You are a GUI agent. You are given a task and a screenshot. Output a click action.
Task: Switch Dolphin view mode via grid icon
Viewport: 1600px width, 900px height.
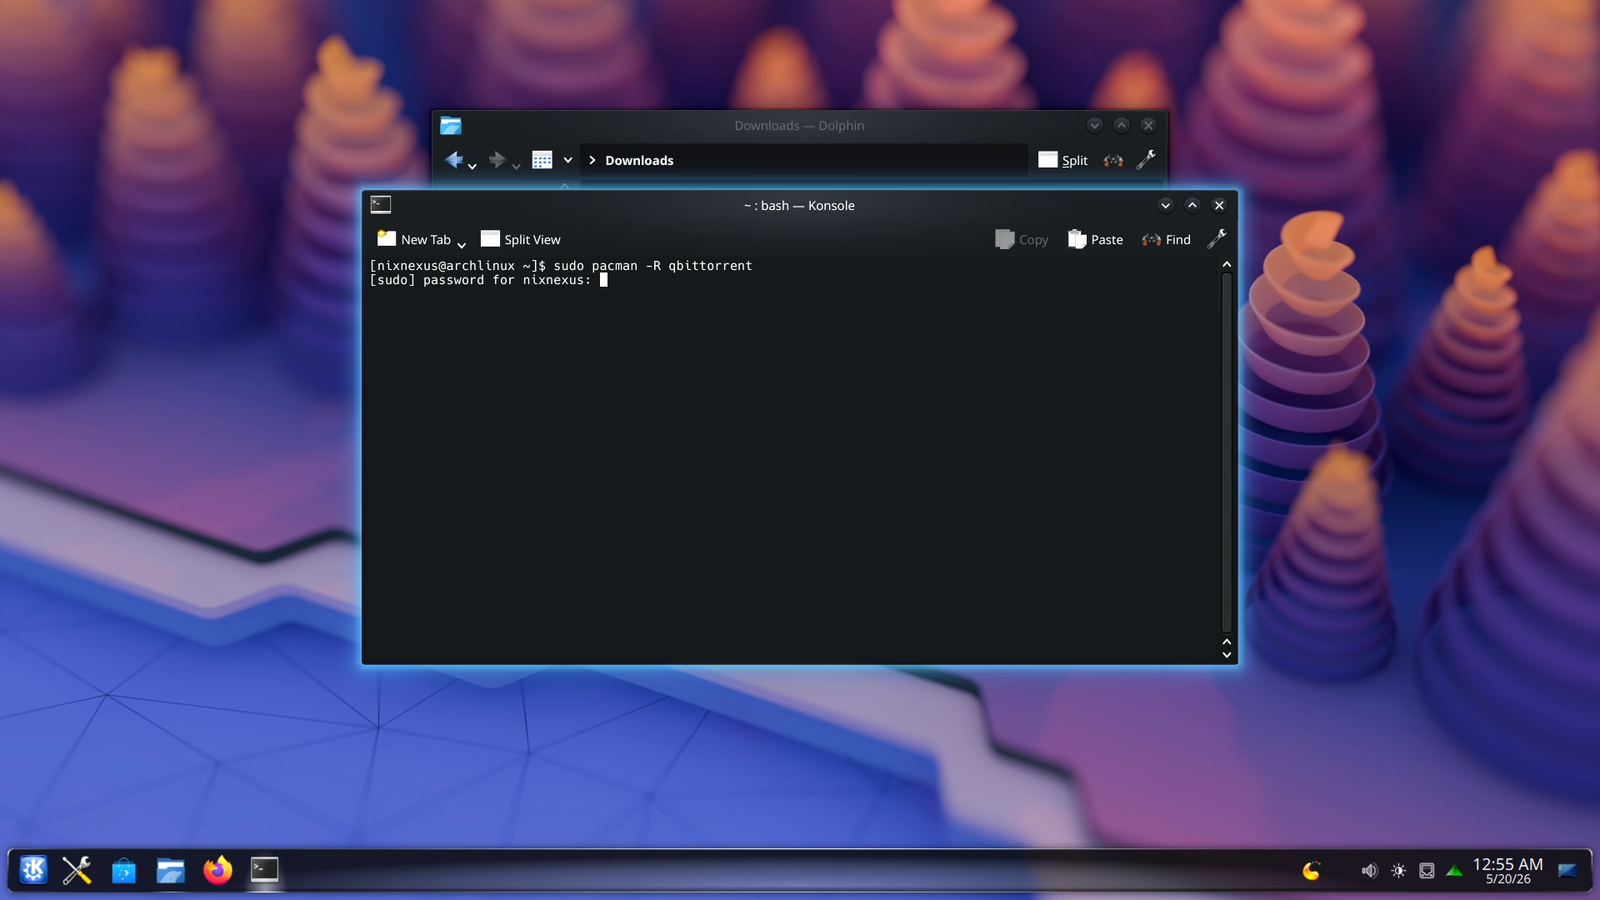click(542, 160)
